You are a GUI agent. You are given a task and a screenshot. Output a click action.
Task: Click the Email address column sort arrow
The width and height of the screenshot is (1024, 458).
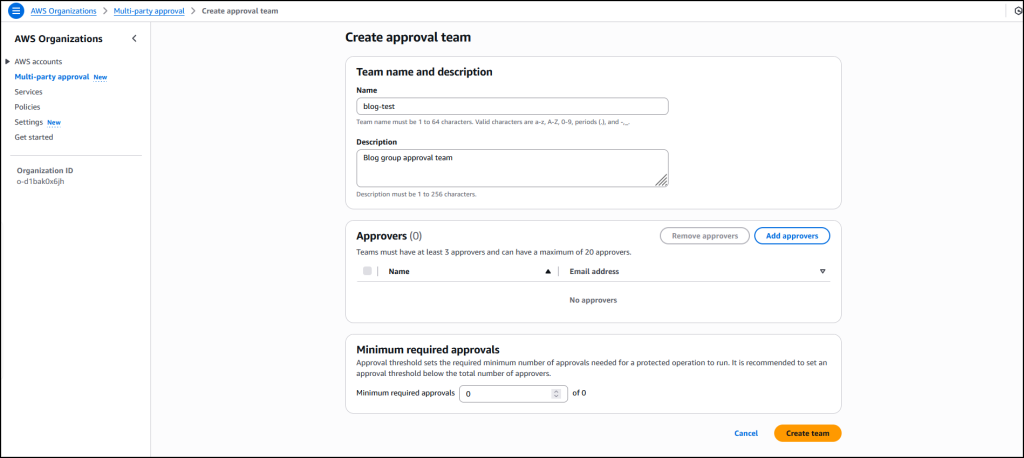(823, 271)
